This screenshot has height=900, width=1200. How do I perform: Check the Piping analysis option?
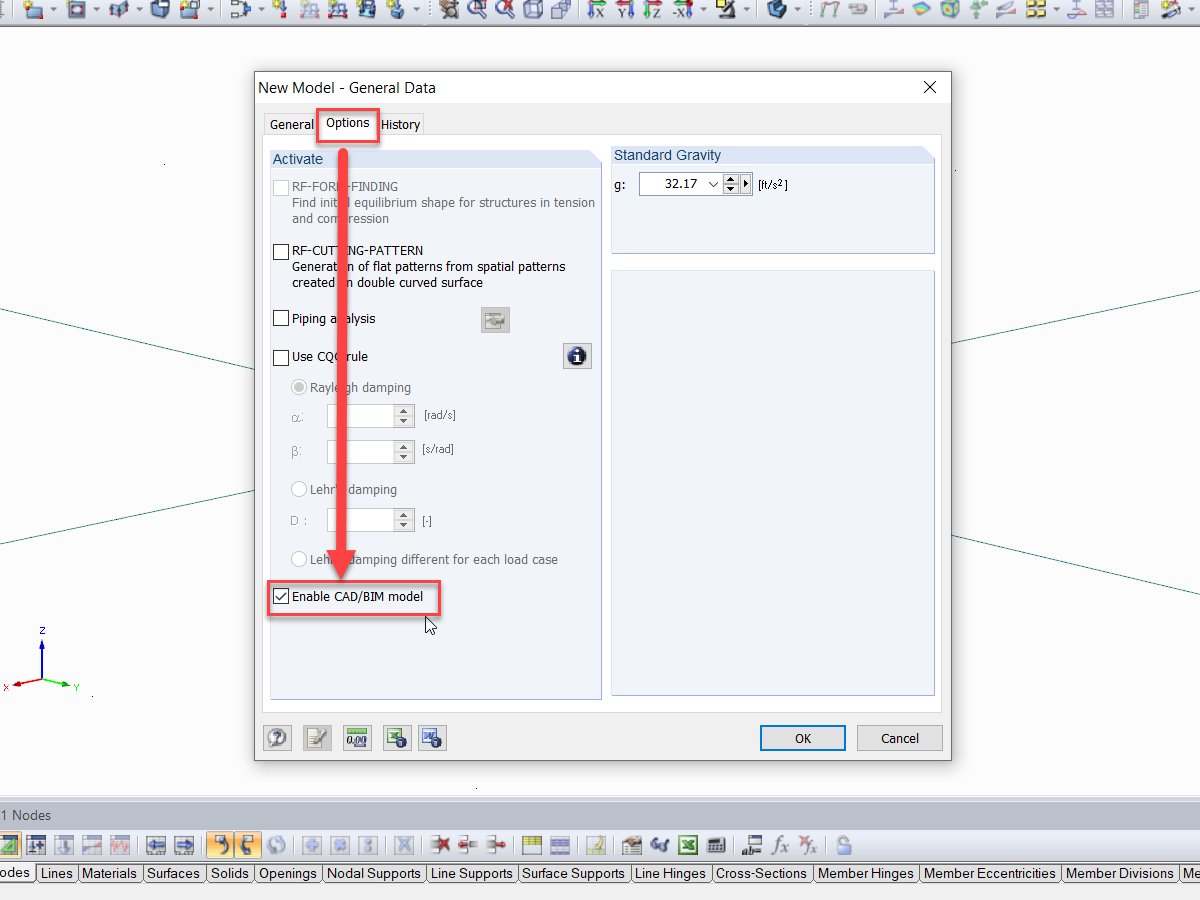pyautogui.click(x=281, y=318)
